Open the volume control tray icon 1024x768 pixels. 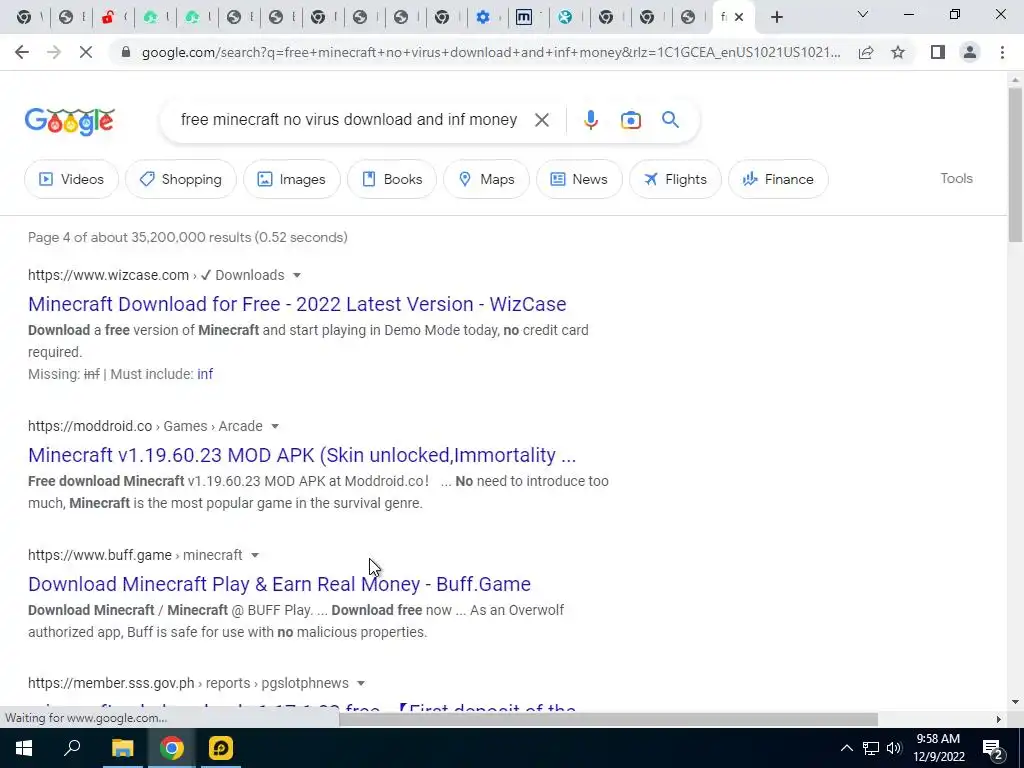click(x=894, y=748)
